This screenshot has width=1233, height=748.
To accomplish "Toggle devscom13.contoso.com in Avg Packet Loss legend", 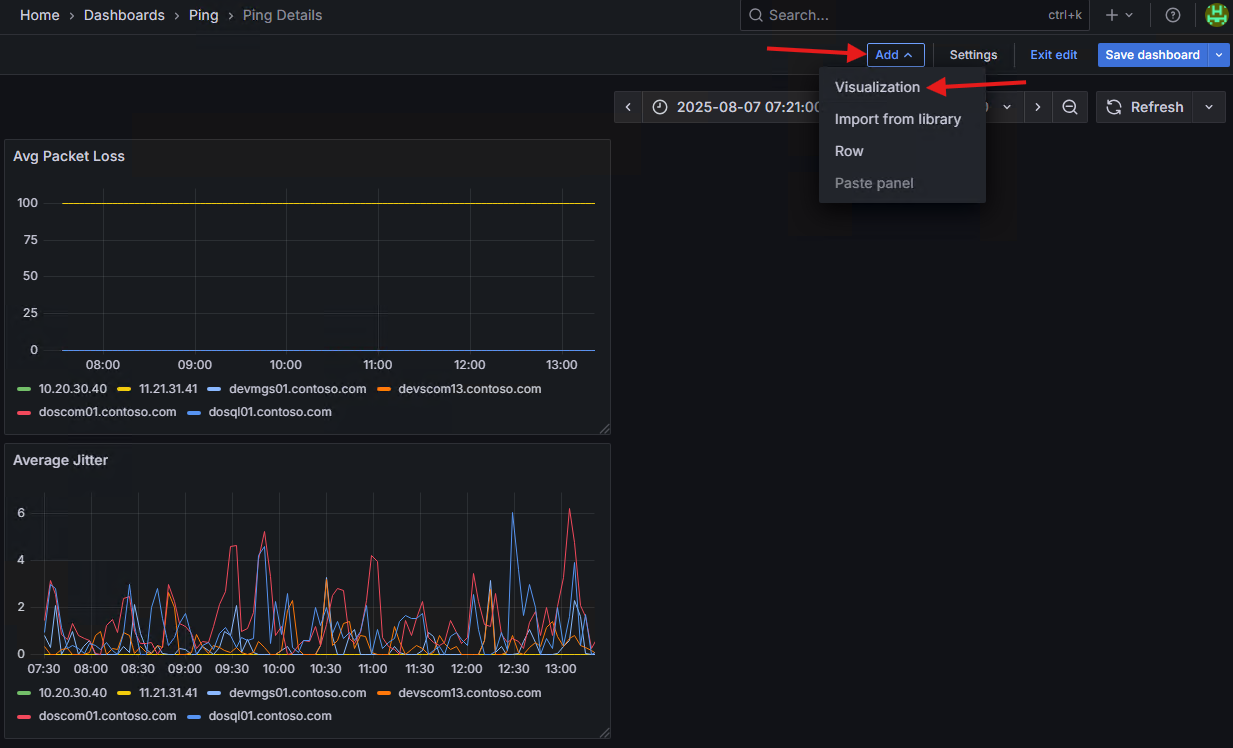I will tap(469, 389).
